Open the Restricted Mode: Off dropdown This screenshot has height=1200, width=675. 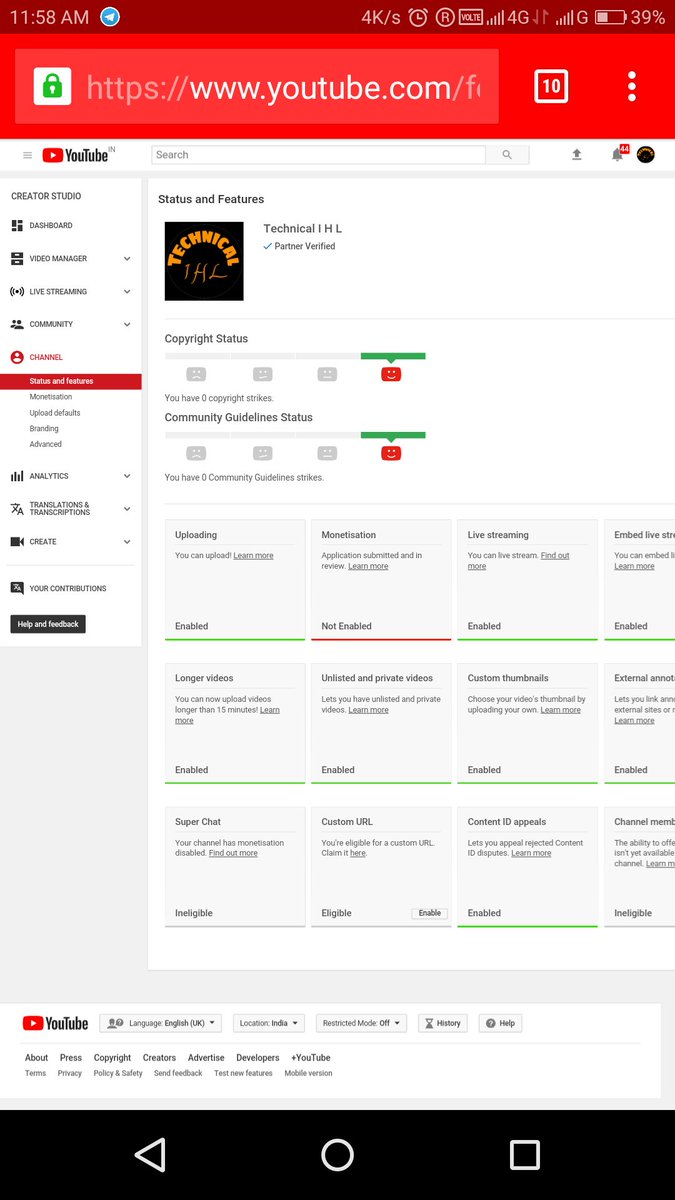tap(362, 1023)
